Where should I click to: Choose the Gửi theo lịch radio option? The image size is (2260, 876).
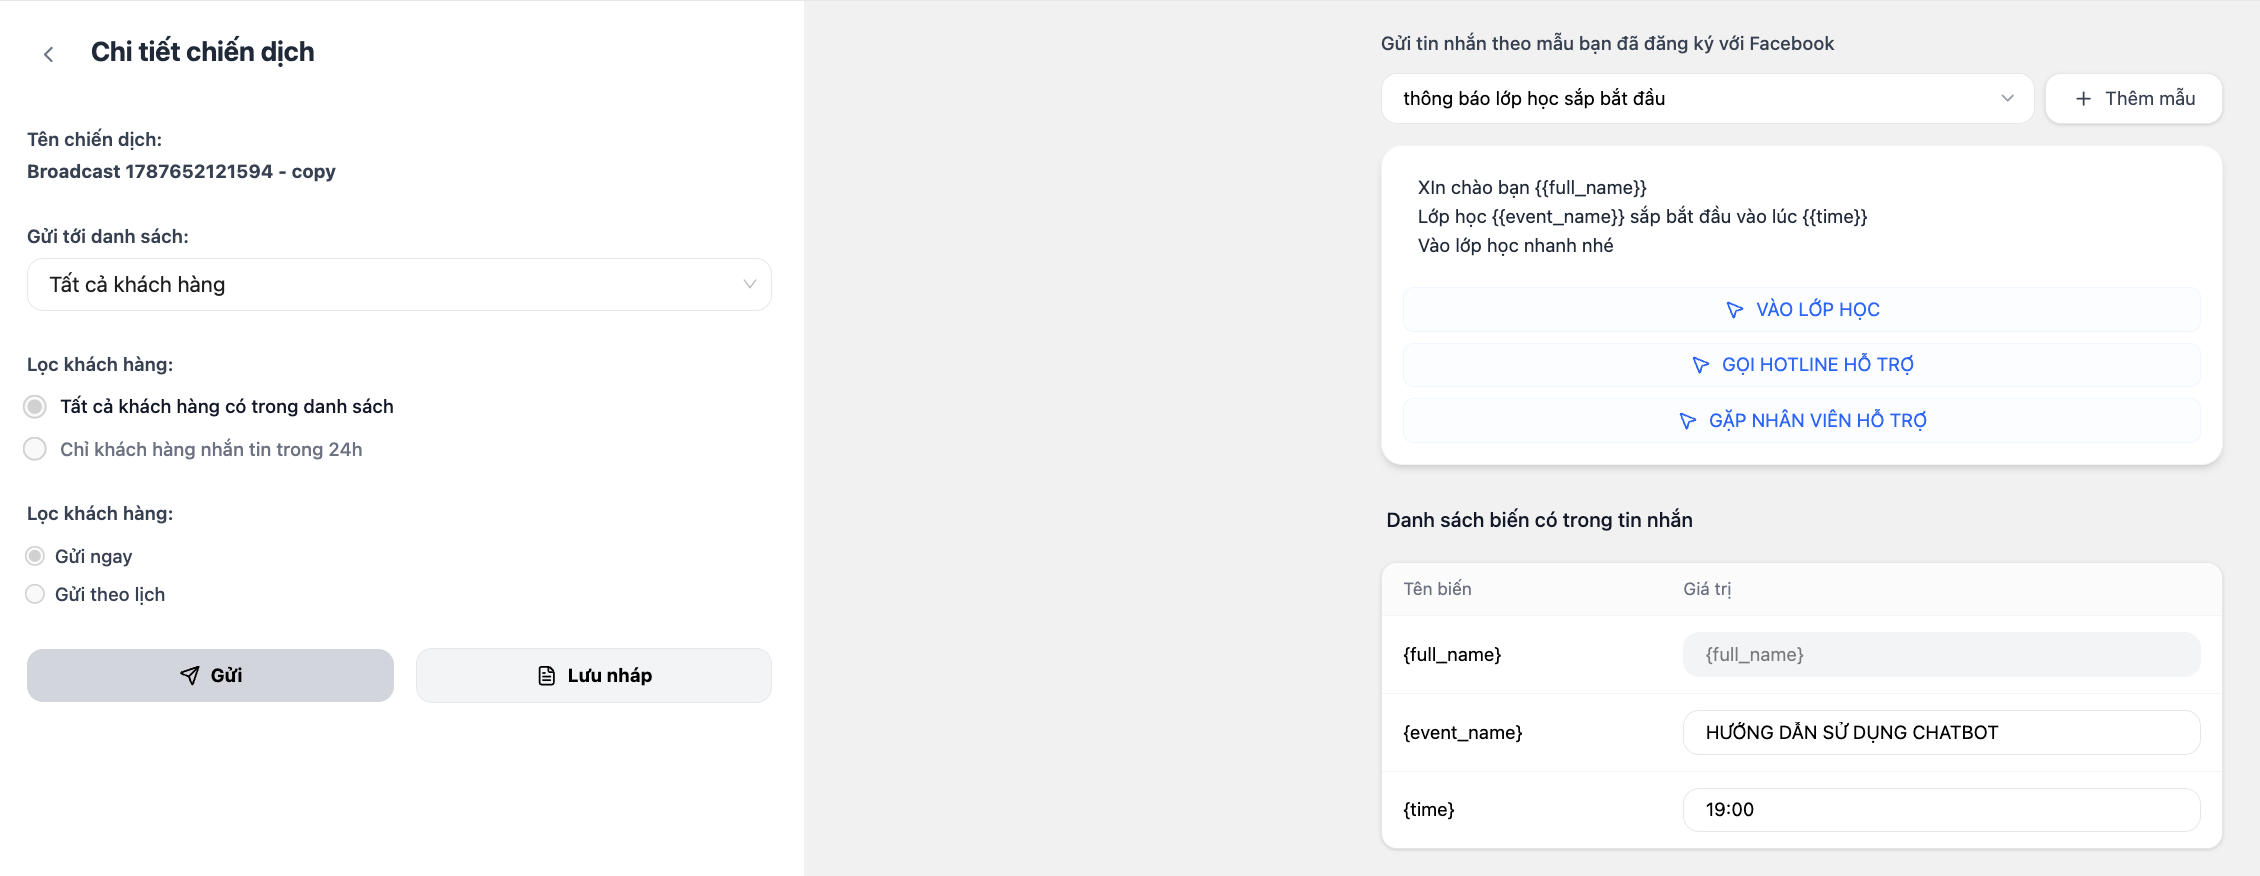click(x=35, y=594)
